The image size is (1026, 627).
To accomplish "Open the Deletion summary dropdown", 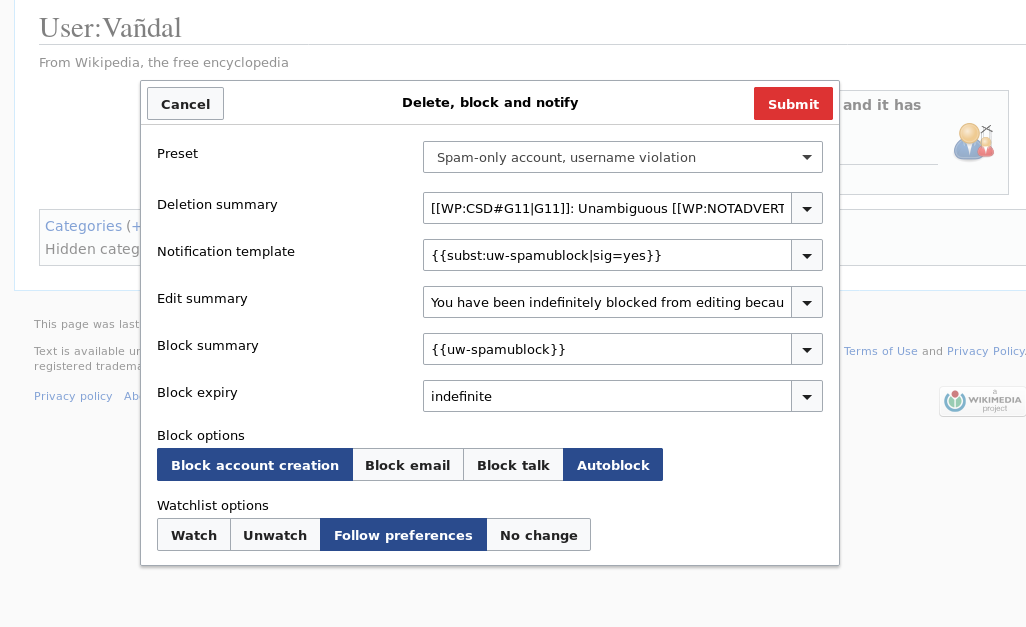I will 806,208.
